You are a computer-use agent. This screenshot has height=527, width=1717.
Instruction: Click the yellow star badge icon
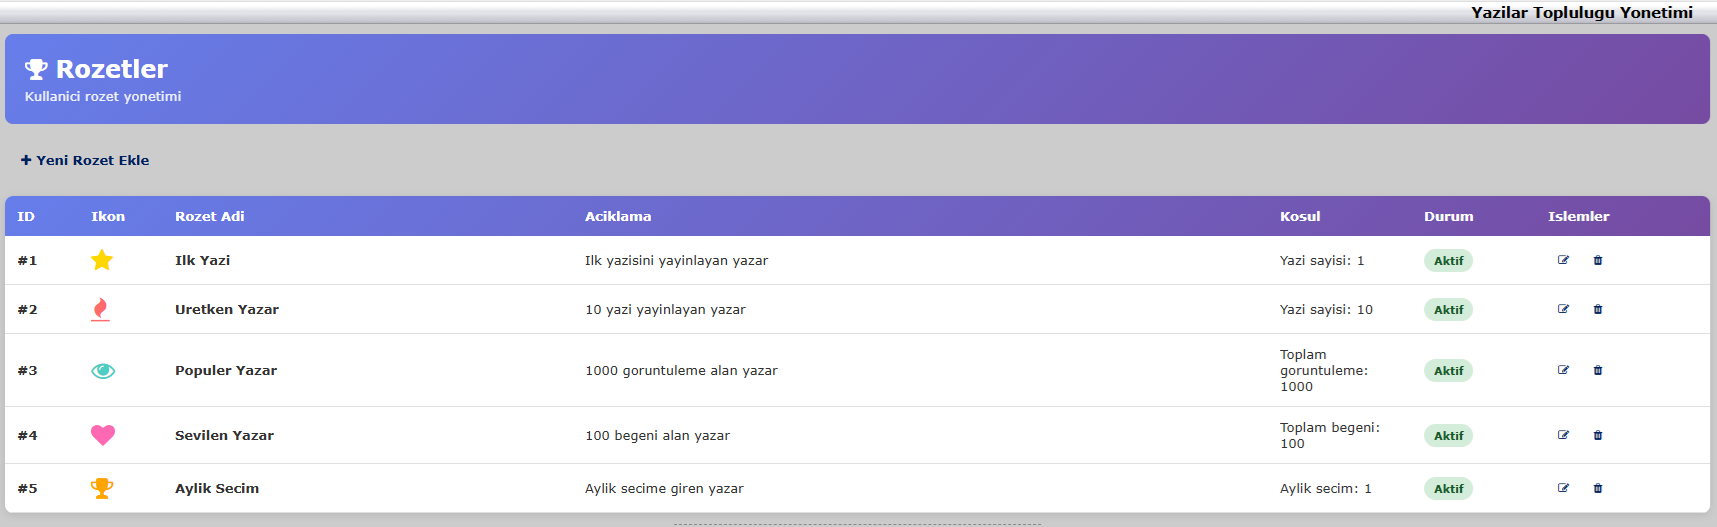(x=102, y=260)
